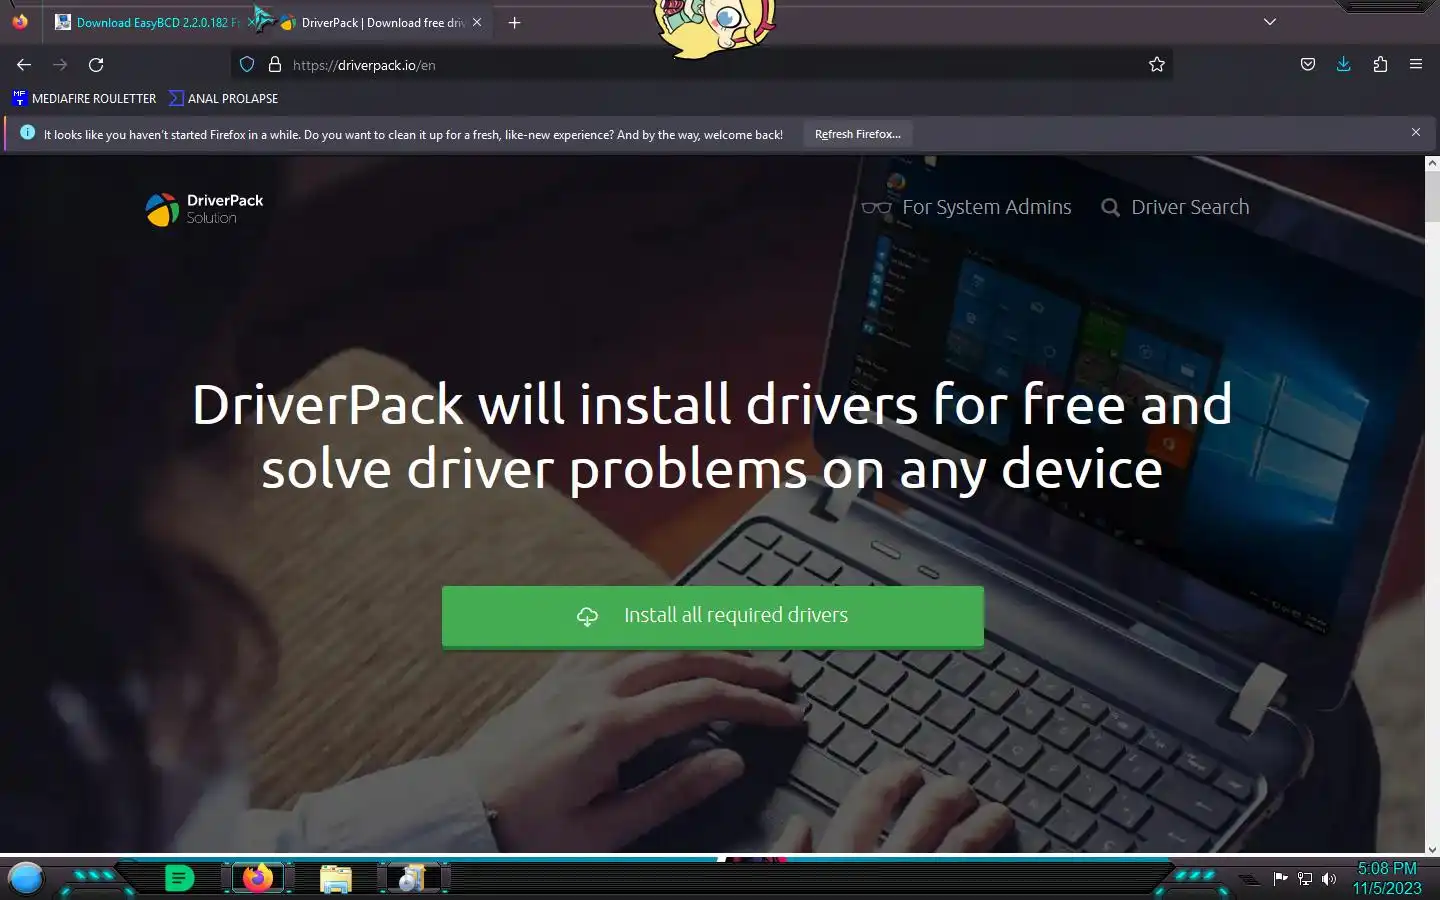Click the magnifier icon beside Driver Search
Screen dimensions: 1440x900
tap(1110, 208)
